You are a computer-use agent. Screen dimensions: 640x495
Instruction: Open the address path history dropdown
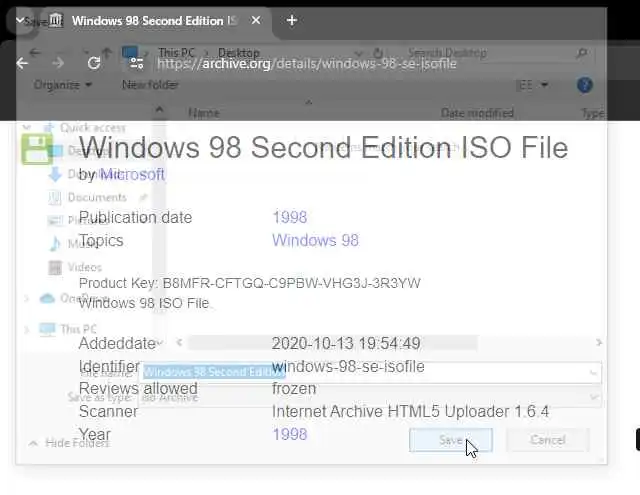[x=358, y=53]
